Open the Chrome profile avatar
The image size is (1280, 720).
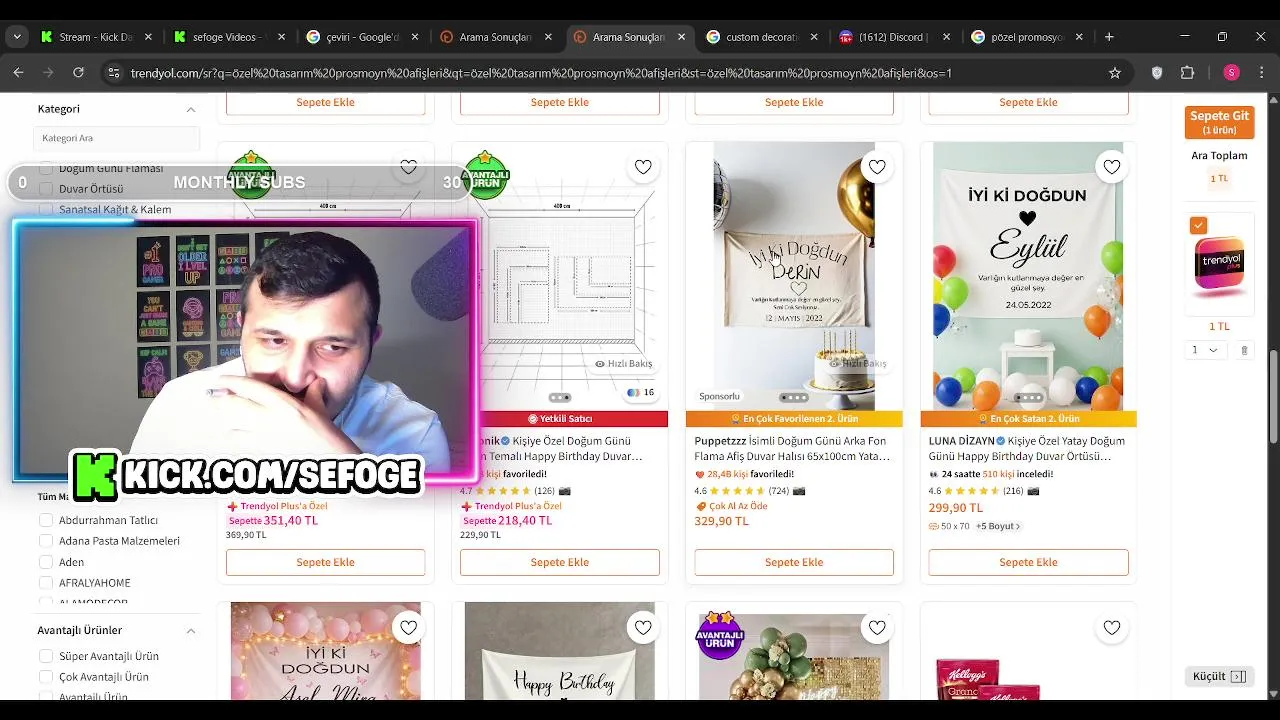click(x=1231, y=73)
